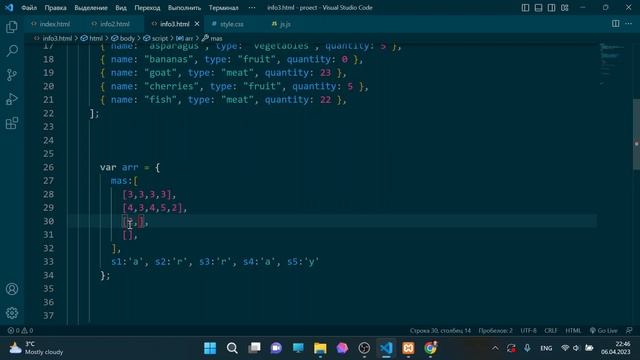Open the Правка menu
Viewport: 640px width, 360px height.
click(x=56, y=8)
